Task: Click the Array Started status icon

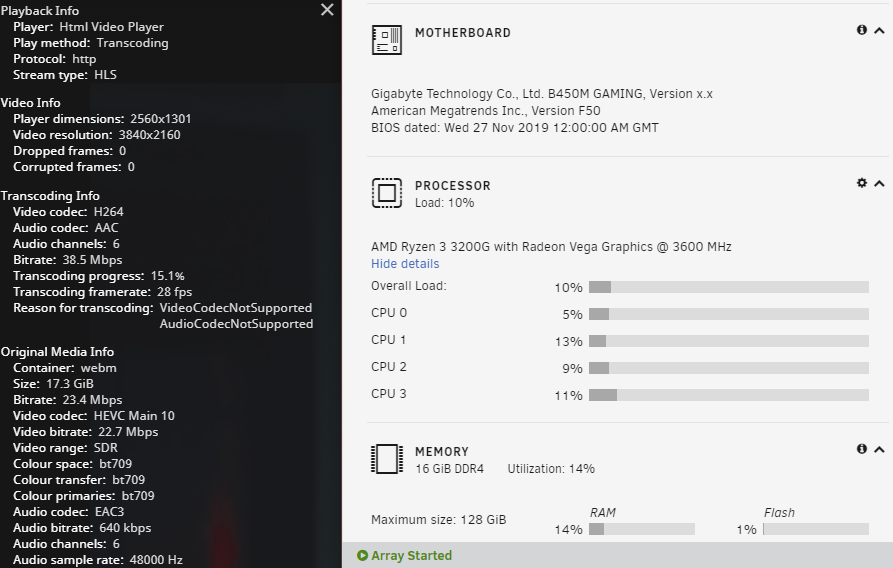Action: point(362,555)
